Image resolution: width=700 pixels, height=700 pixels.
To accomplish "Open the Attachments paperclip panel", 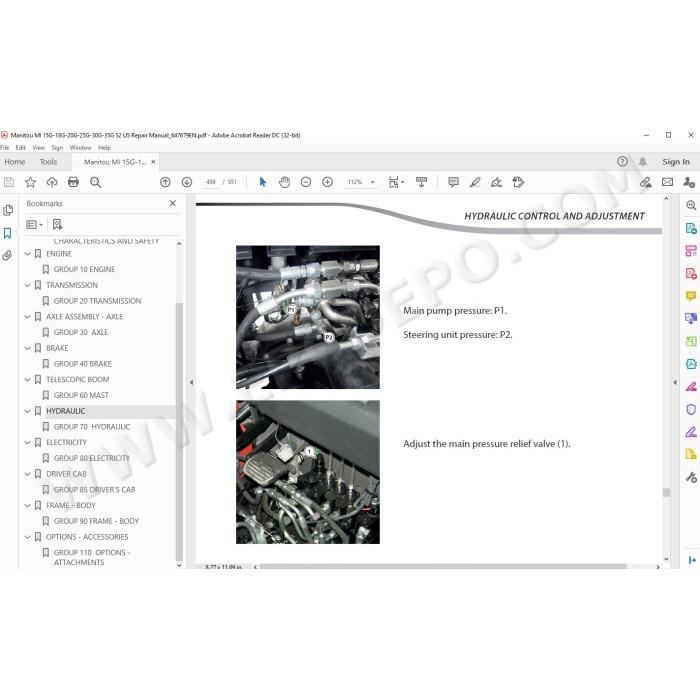I will click(8, 255).
